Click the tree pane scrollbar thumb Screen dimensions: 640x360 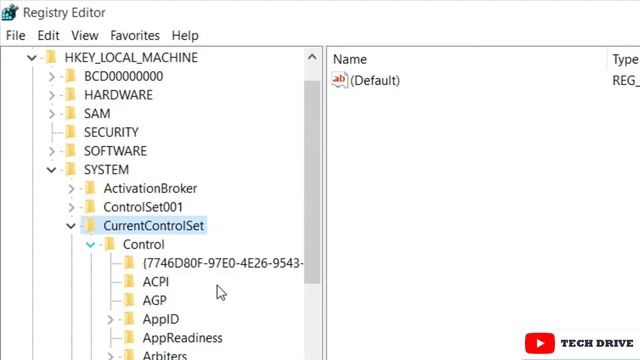pos(312,182)
